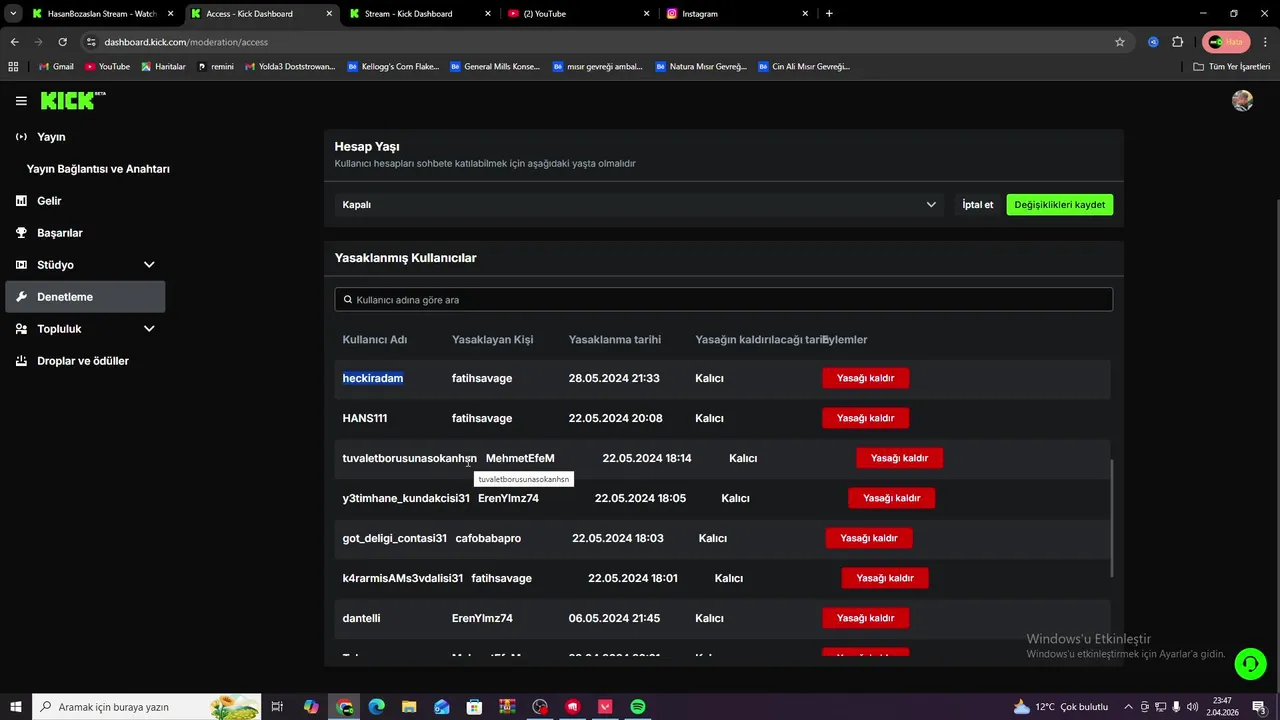Image resolution: width=1280 pixels, height=720 pixels.
Task: Click moderator name cafobabapro
Action: [x=488, y=538]
